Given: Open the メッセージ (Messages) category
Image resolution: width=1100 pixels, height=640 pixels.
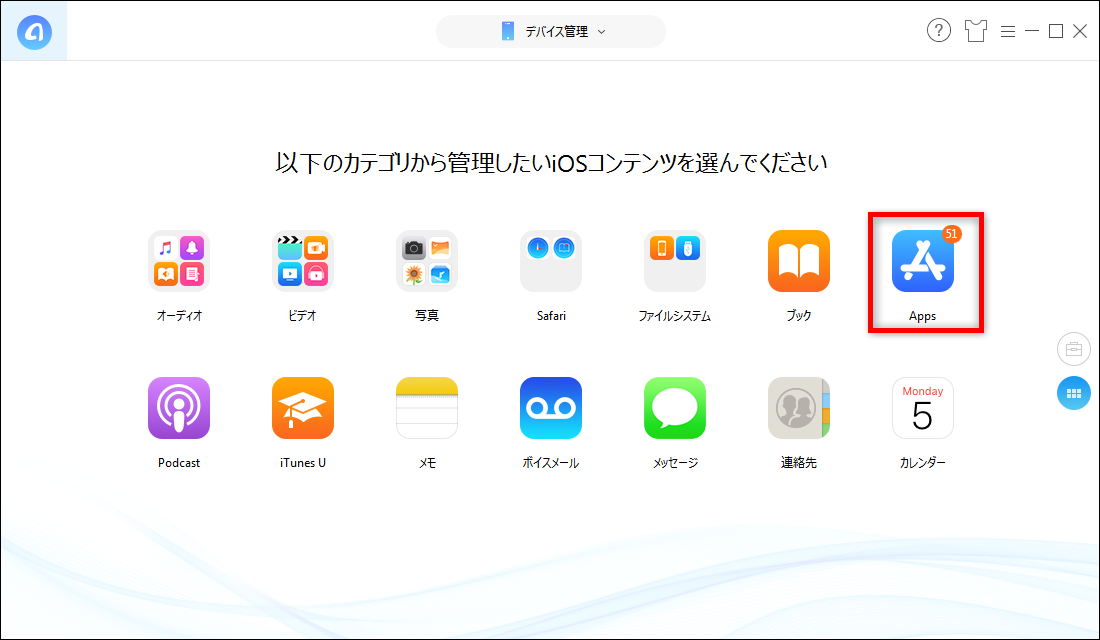Looking at the screenshot, I should (675, 408).
